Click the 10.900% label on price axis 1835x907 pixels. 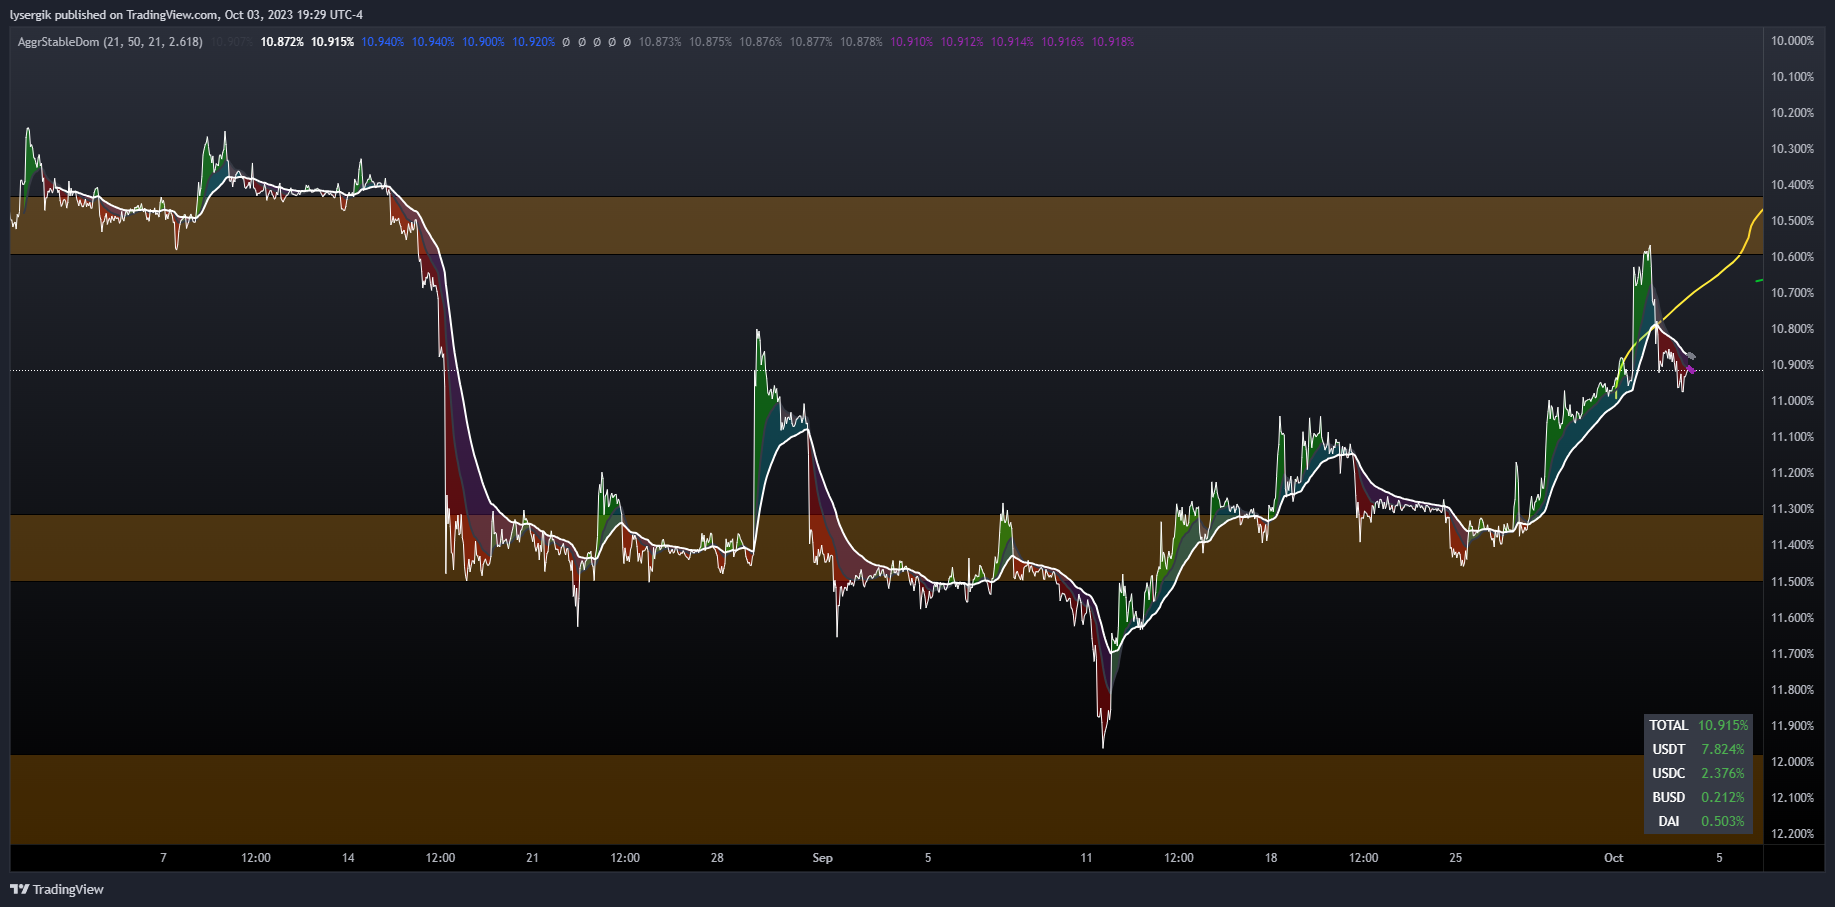click(1792, 365)
